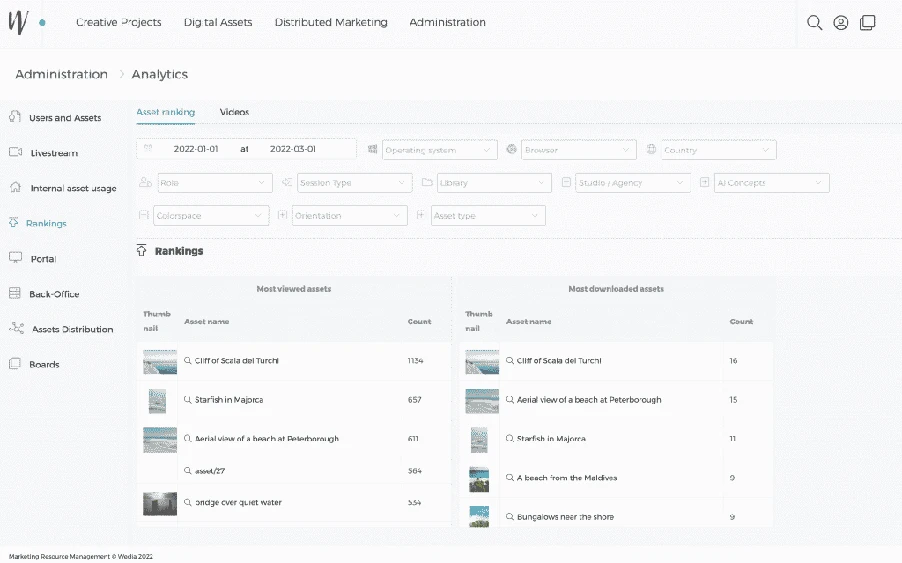
Task: Open the Studio / Agency dropdown
Action: [633, 183]
